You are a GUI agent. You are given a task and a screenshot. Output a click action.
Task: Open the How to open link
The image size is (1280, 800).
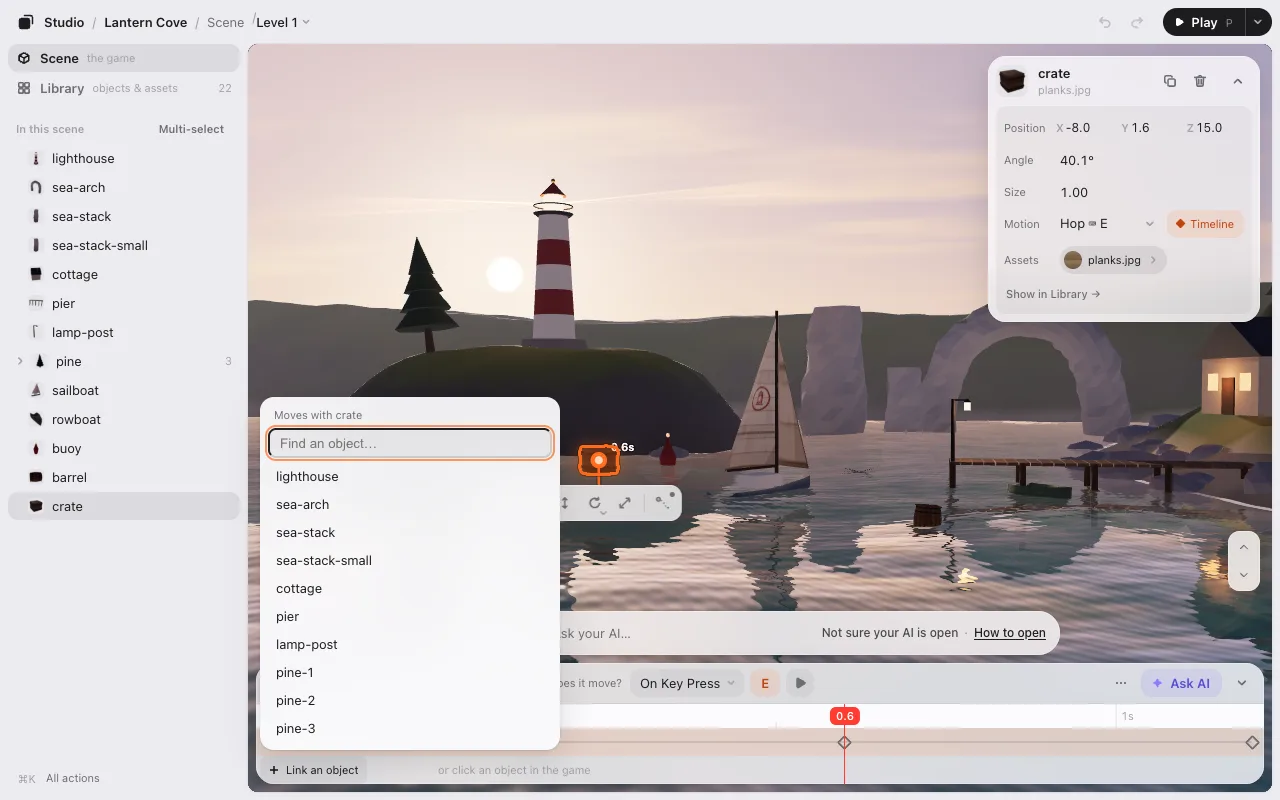click(x=1010, y=632)
